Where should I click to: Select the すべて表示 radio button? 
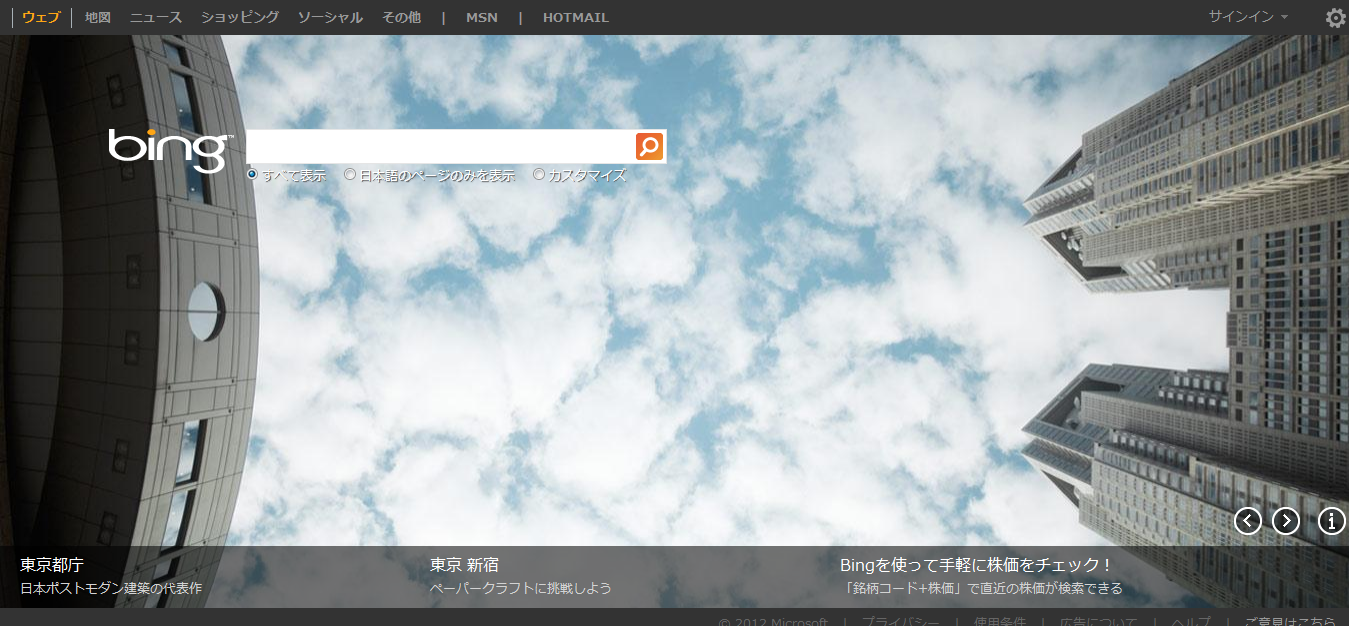click(253, 174)
